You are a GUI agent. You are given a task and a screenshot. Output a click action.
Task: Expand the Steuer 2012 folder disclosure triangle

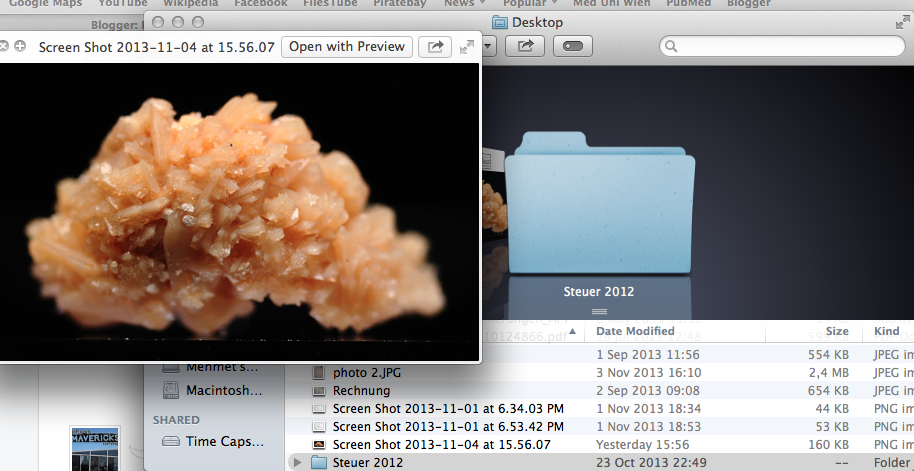298,462
